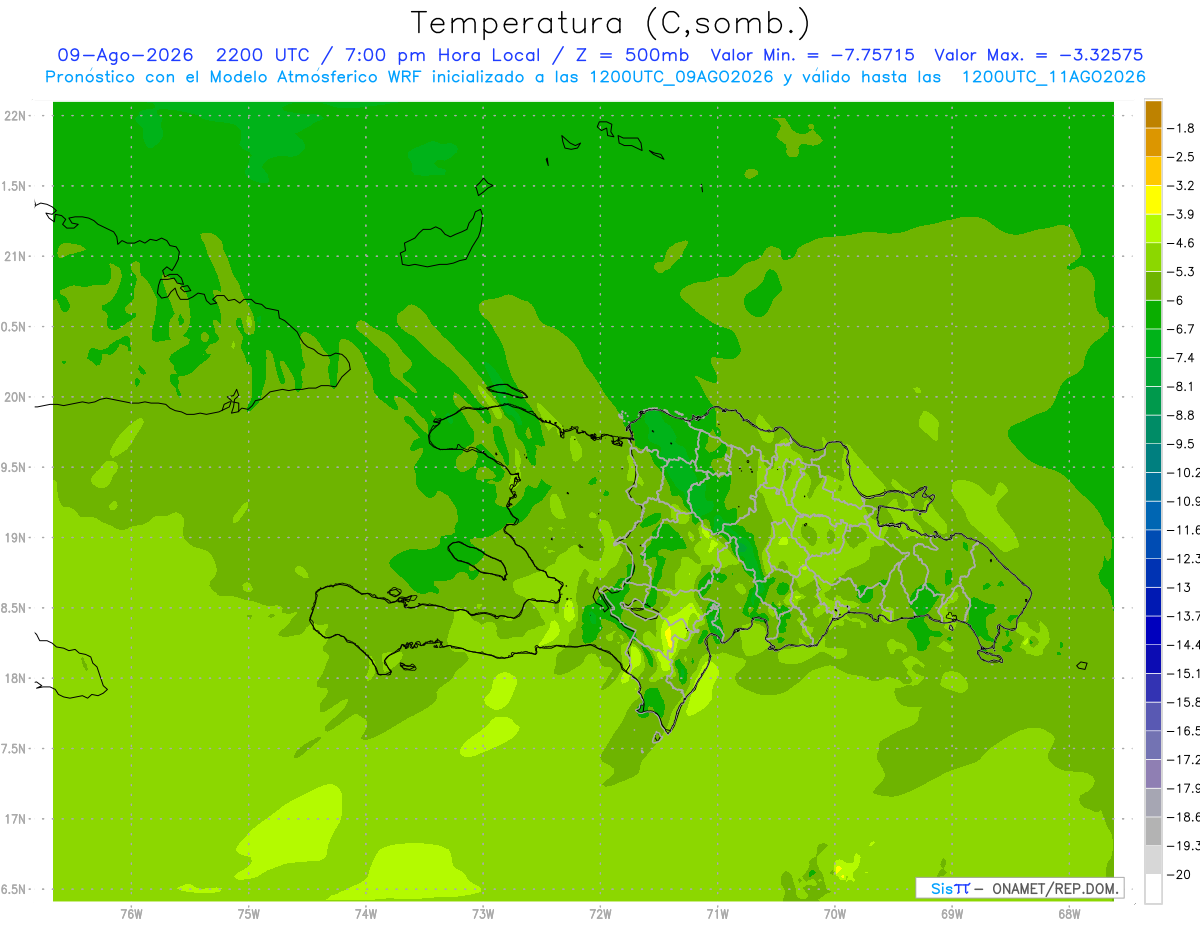Pick the yellow swatch between -3.2 and -3.9
Image resolution: width=1200 pixels, height=927 pixels.
[x=1153, y=200]
